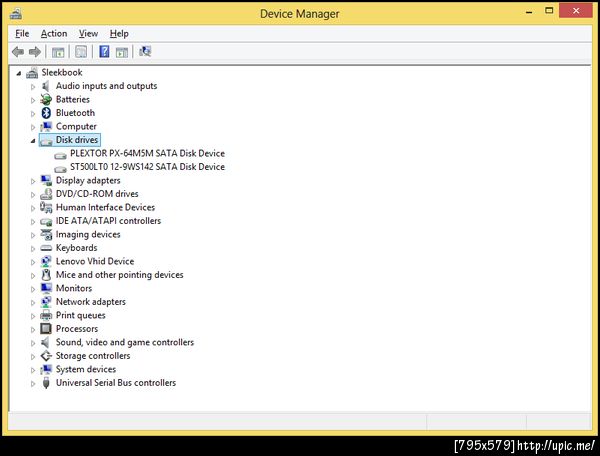The image size is (600, 456).
Task: Select the Universal Serial Bus controllers label
Action: point(116,383)
